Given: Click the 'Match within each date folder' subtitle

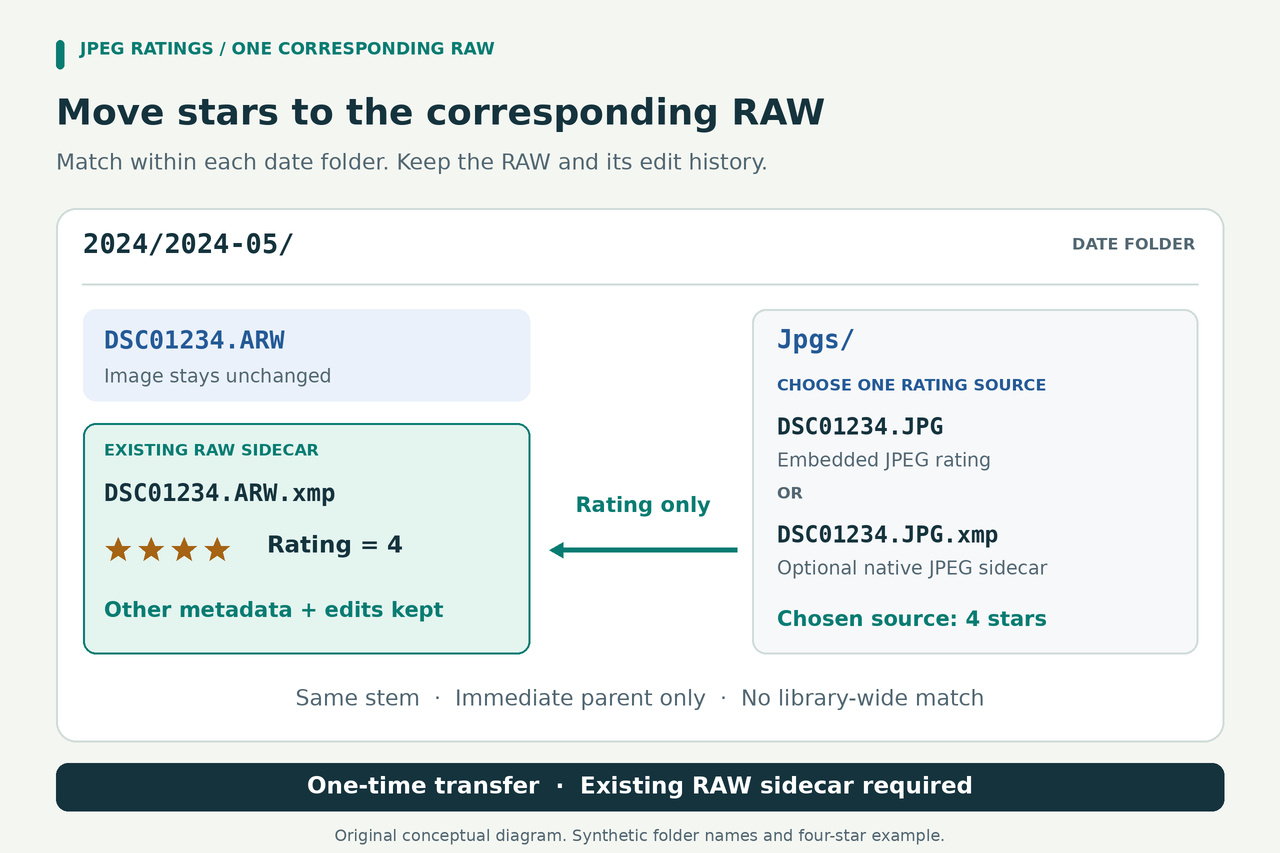Looking at the screenshot, I should (411, 162).
